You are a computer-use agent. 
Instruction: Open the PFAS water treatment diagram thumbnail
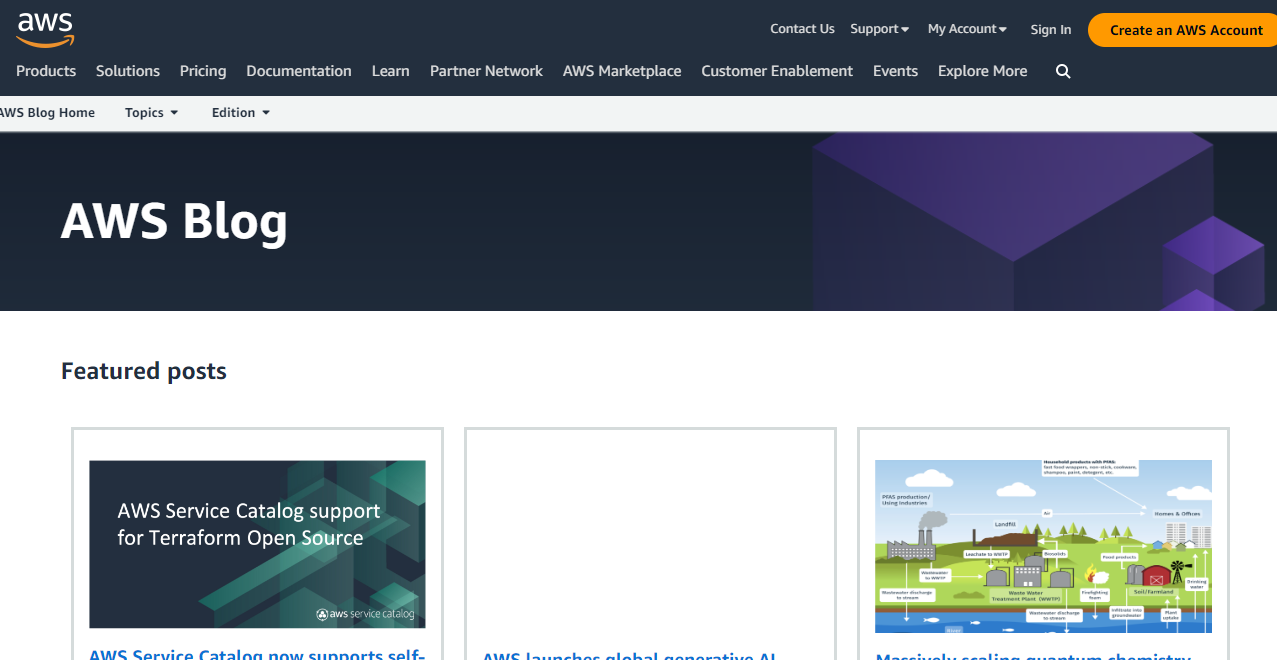coord(1043,546)
